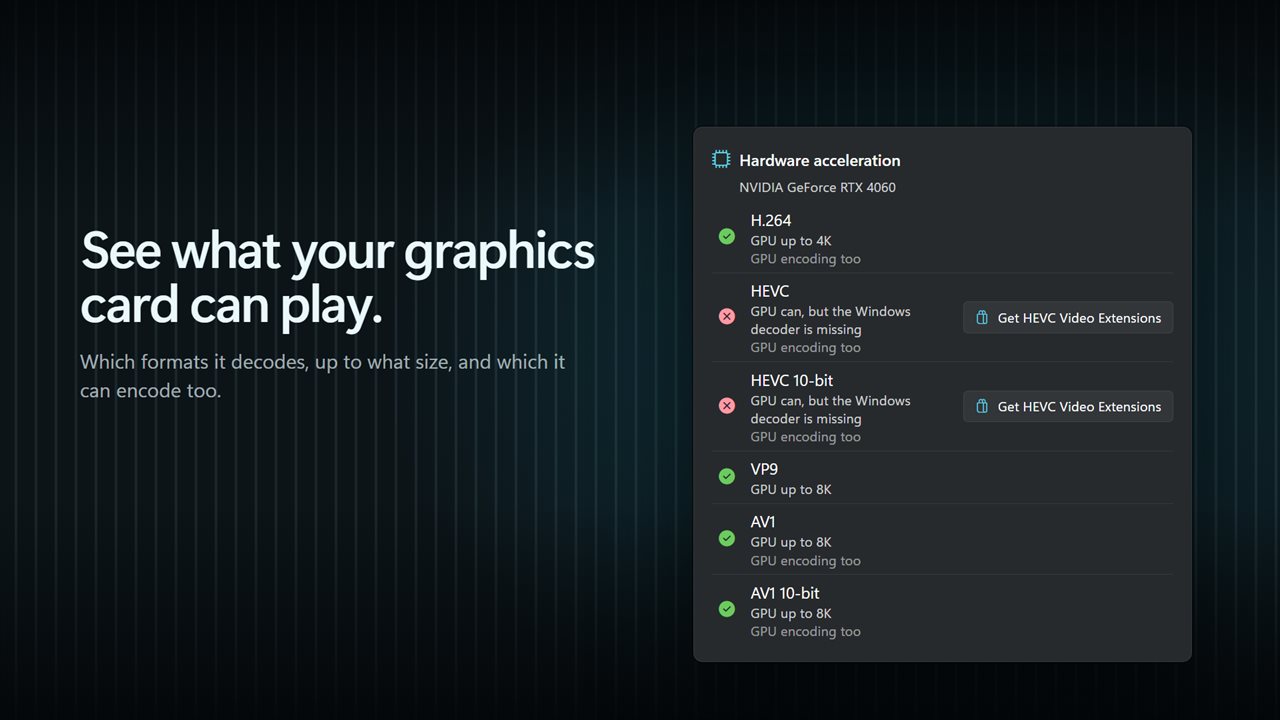Click the Hardware acceleration chip icon
Viewport: 1280px width, 720px height.
click(721, 159)
